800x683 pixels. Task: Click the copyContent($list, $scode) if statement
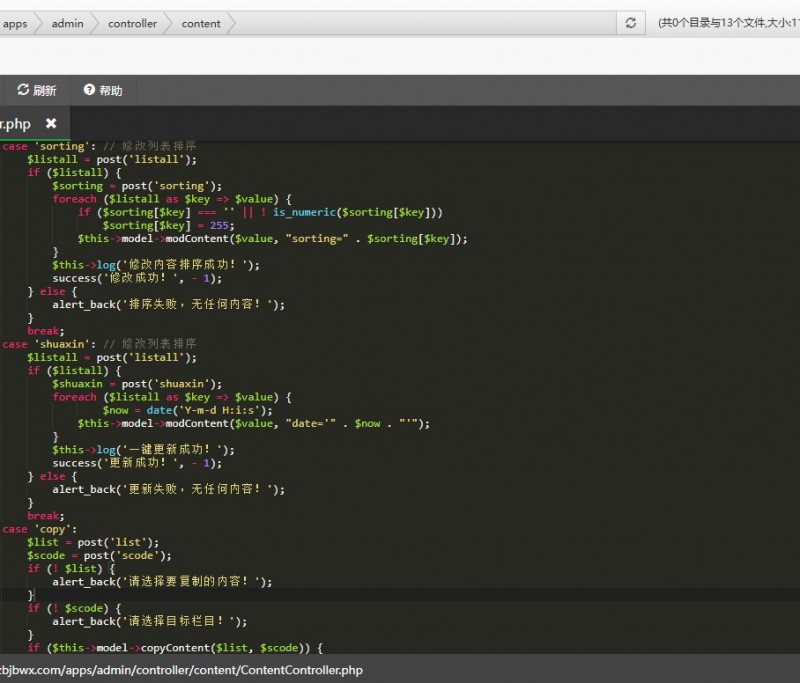click(x=175, y=648)
